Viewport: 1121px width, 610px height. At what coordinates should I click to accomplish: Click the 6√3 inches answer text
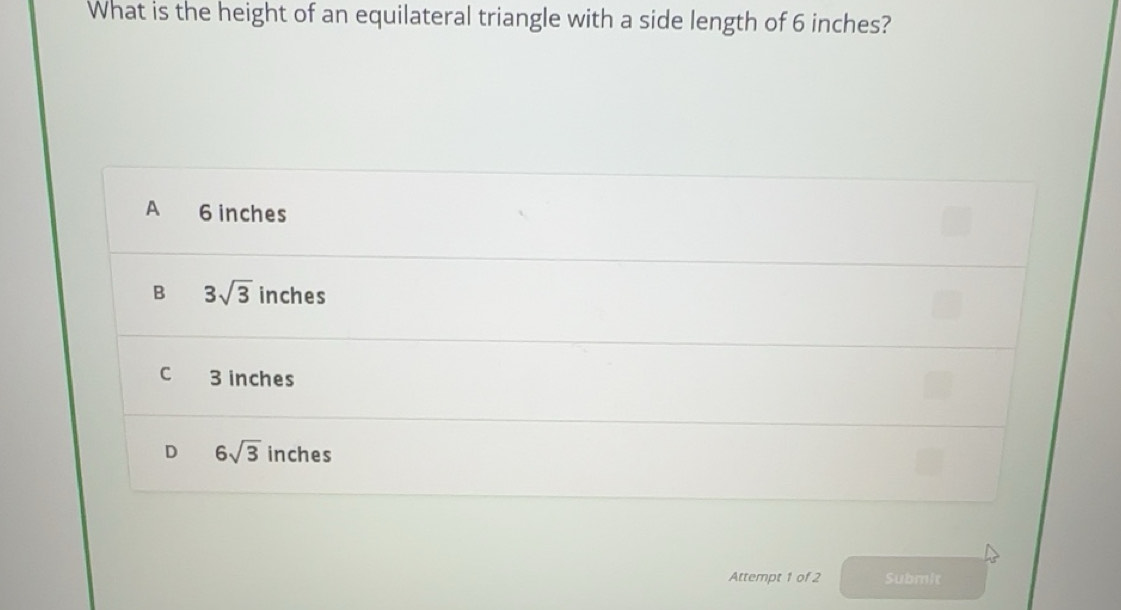pyautogui.click(x=272, y=454)
